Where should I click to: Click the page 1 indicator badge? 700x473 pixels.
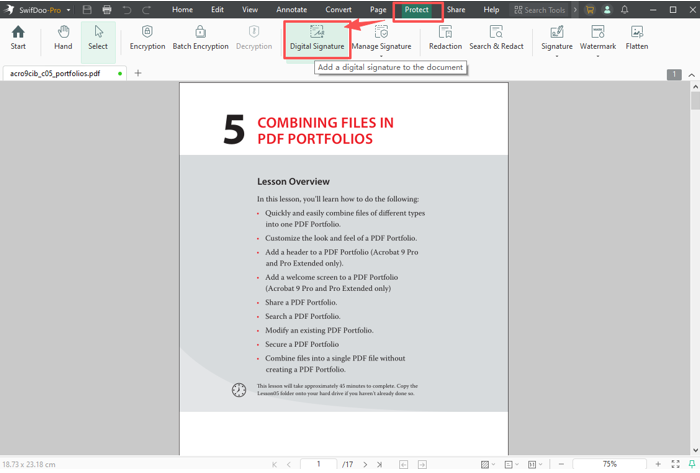(674, 75)
